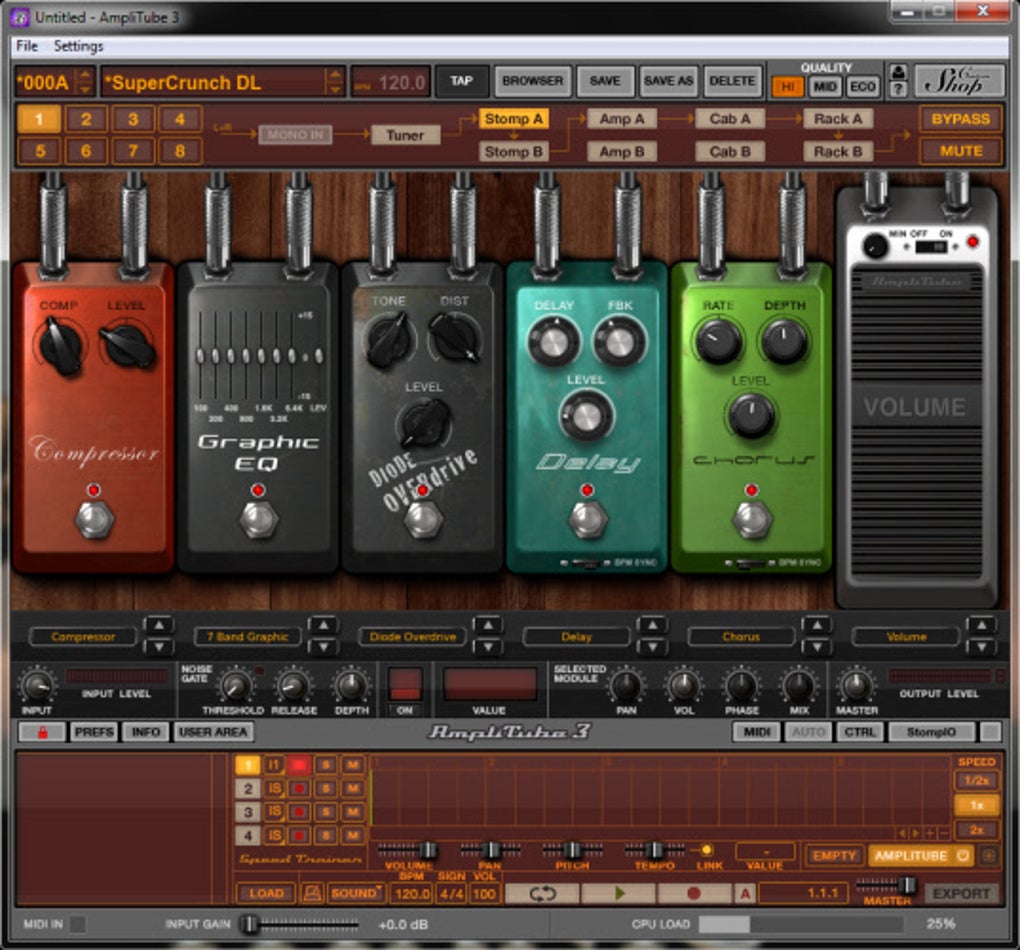Toggle the Graphic EQ pedal footswitch
This screenshot has width=1020, height=950.
pos(259,519)
